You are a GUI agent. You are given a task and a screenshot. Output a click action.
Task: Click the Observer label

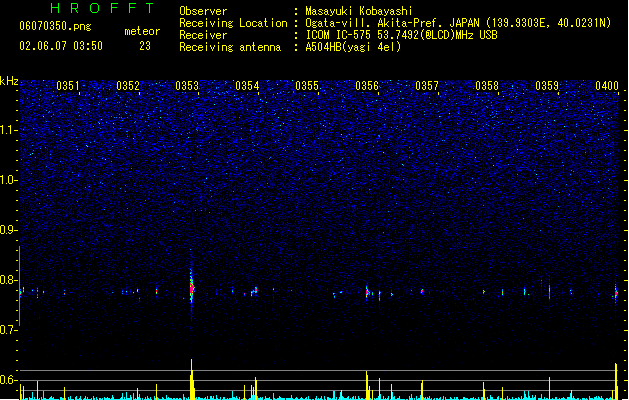tap(203, 11)
